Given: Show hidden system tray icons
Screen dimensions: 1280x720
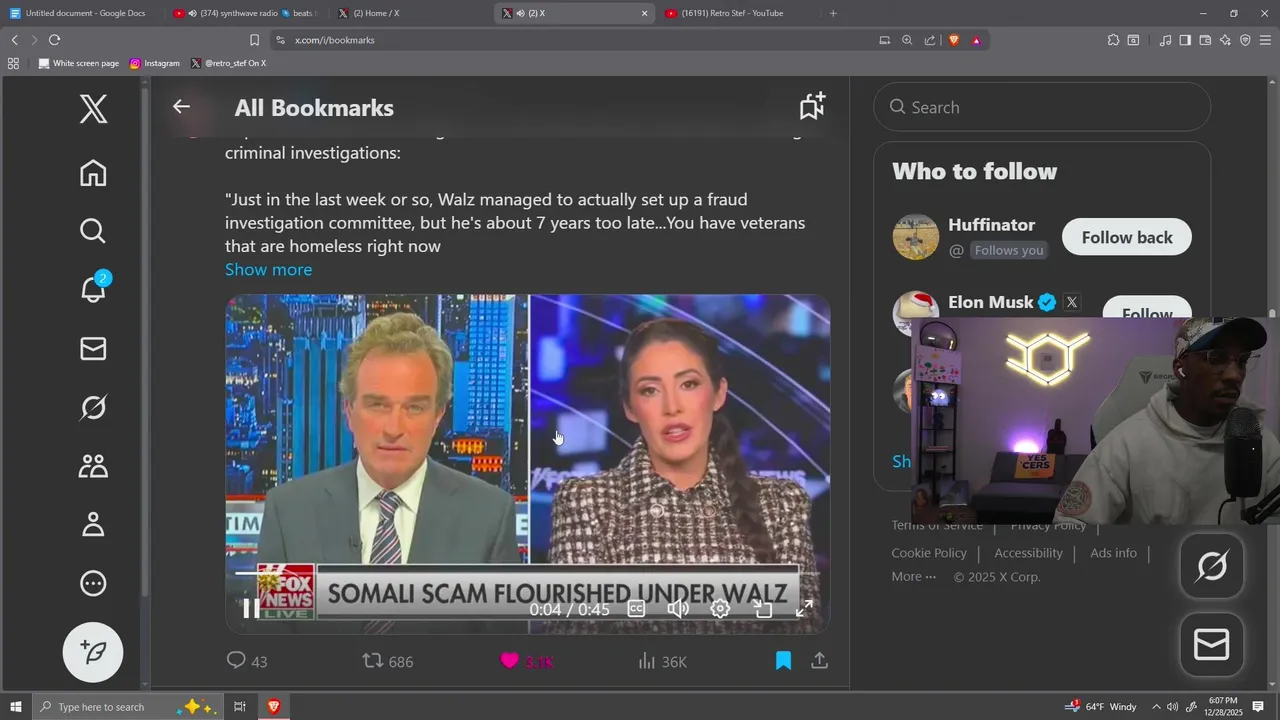Looking at the screenshot, I should click(1156, 707).
